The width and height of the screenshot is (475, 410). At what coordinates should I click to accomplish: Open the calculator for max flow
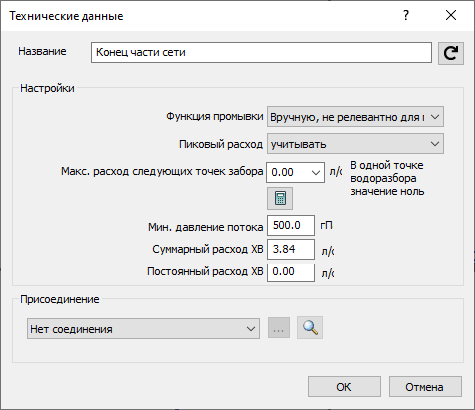pyautogui.click(x=280, y=198)
